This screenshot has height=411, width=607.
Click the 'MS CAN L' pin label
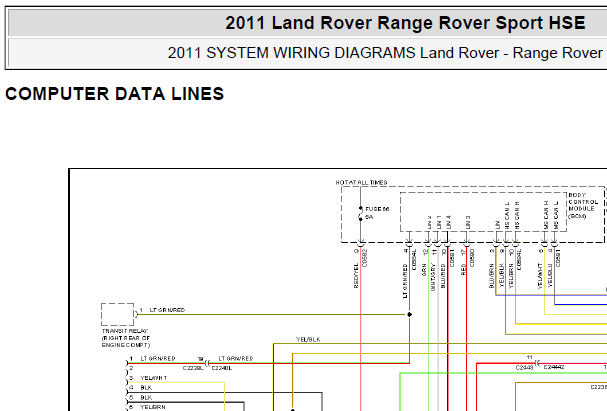556,215
